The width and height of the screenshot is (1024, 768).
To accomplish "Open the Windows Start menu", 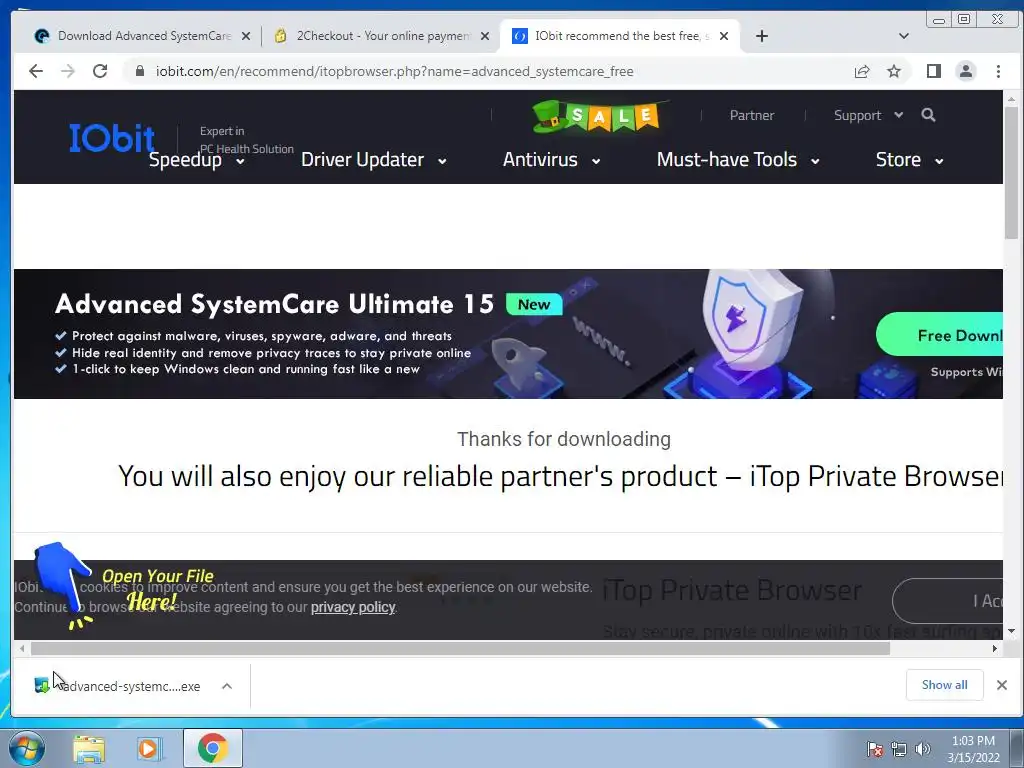I will (27, 748).
